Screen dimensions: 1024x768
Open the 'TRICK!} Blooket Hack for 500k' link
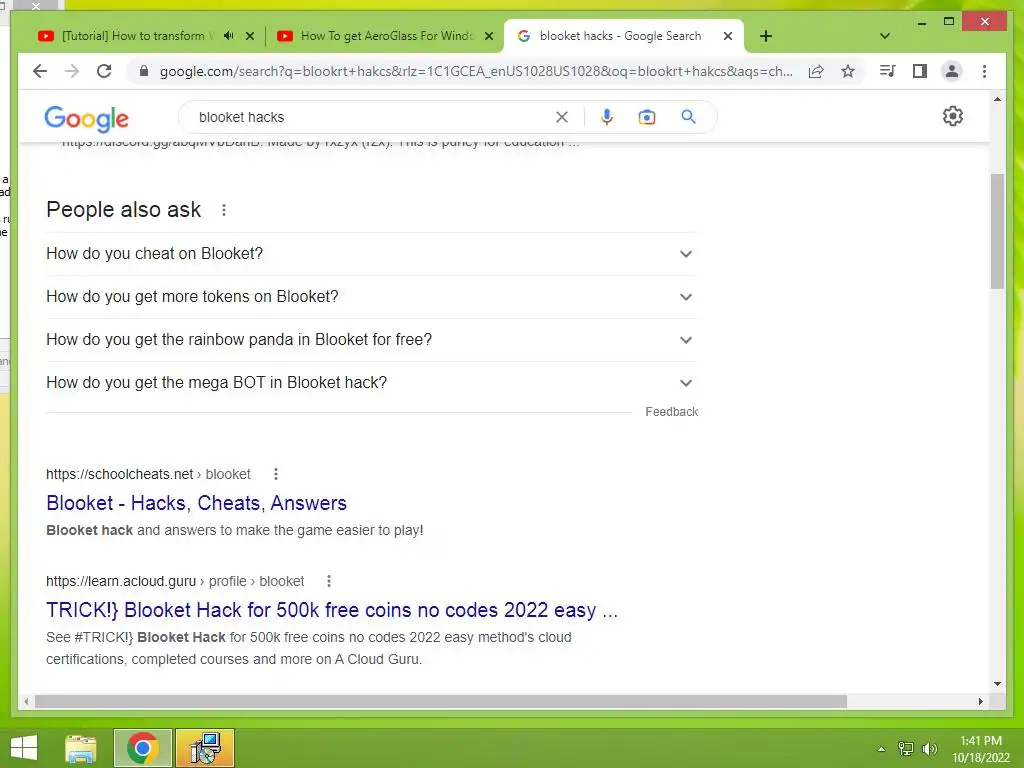pyautogui.click(x=332, y=610)
